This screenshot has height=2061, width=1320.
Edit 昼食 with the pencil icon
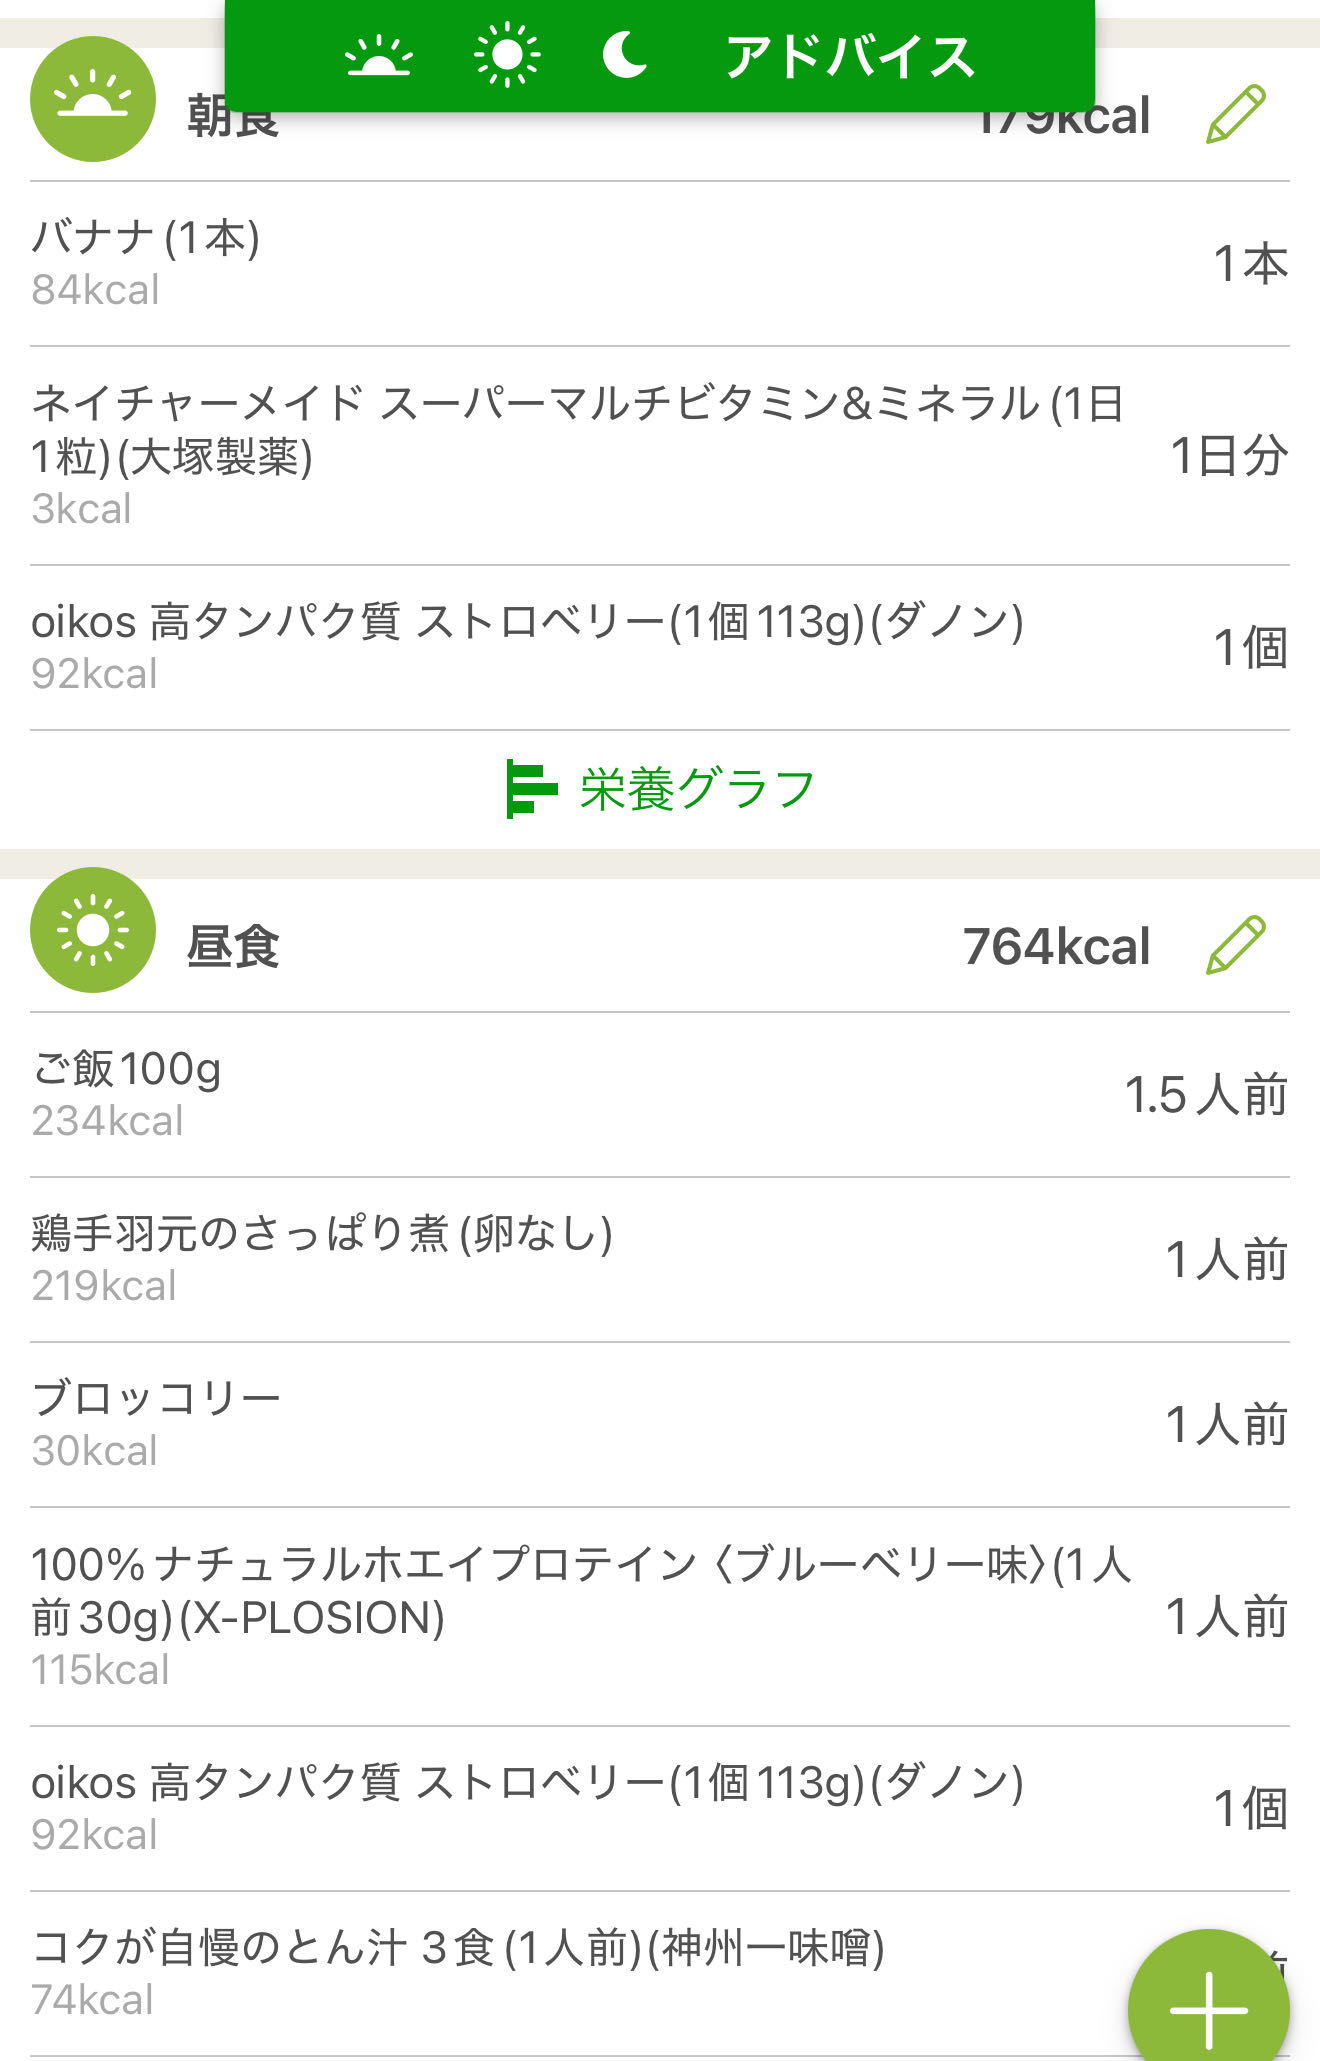coord(1236,945)
